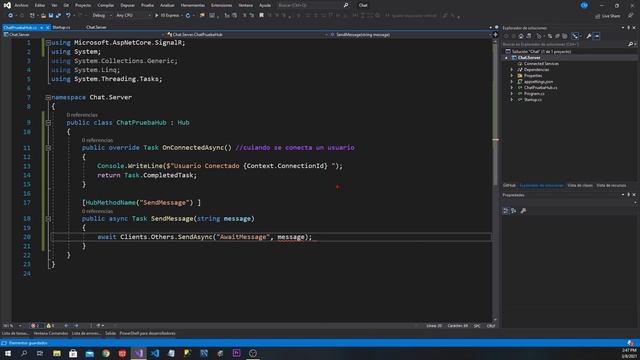Click the Home icon in Solution Explorer toolbar

point(521,36)
